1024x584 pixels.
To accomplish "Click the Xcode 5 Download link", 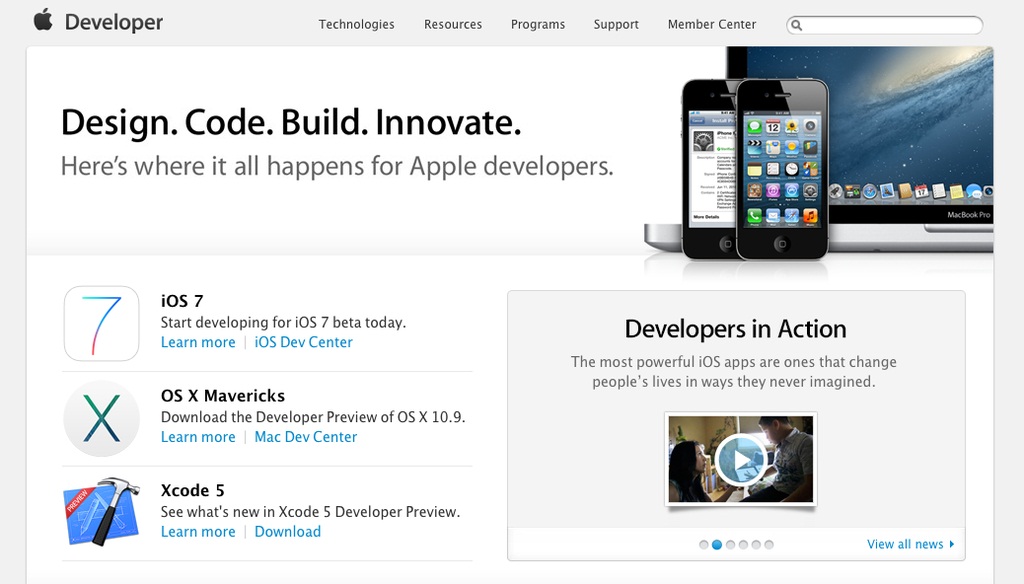I will coord(288,532).
